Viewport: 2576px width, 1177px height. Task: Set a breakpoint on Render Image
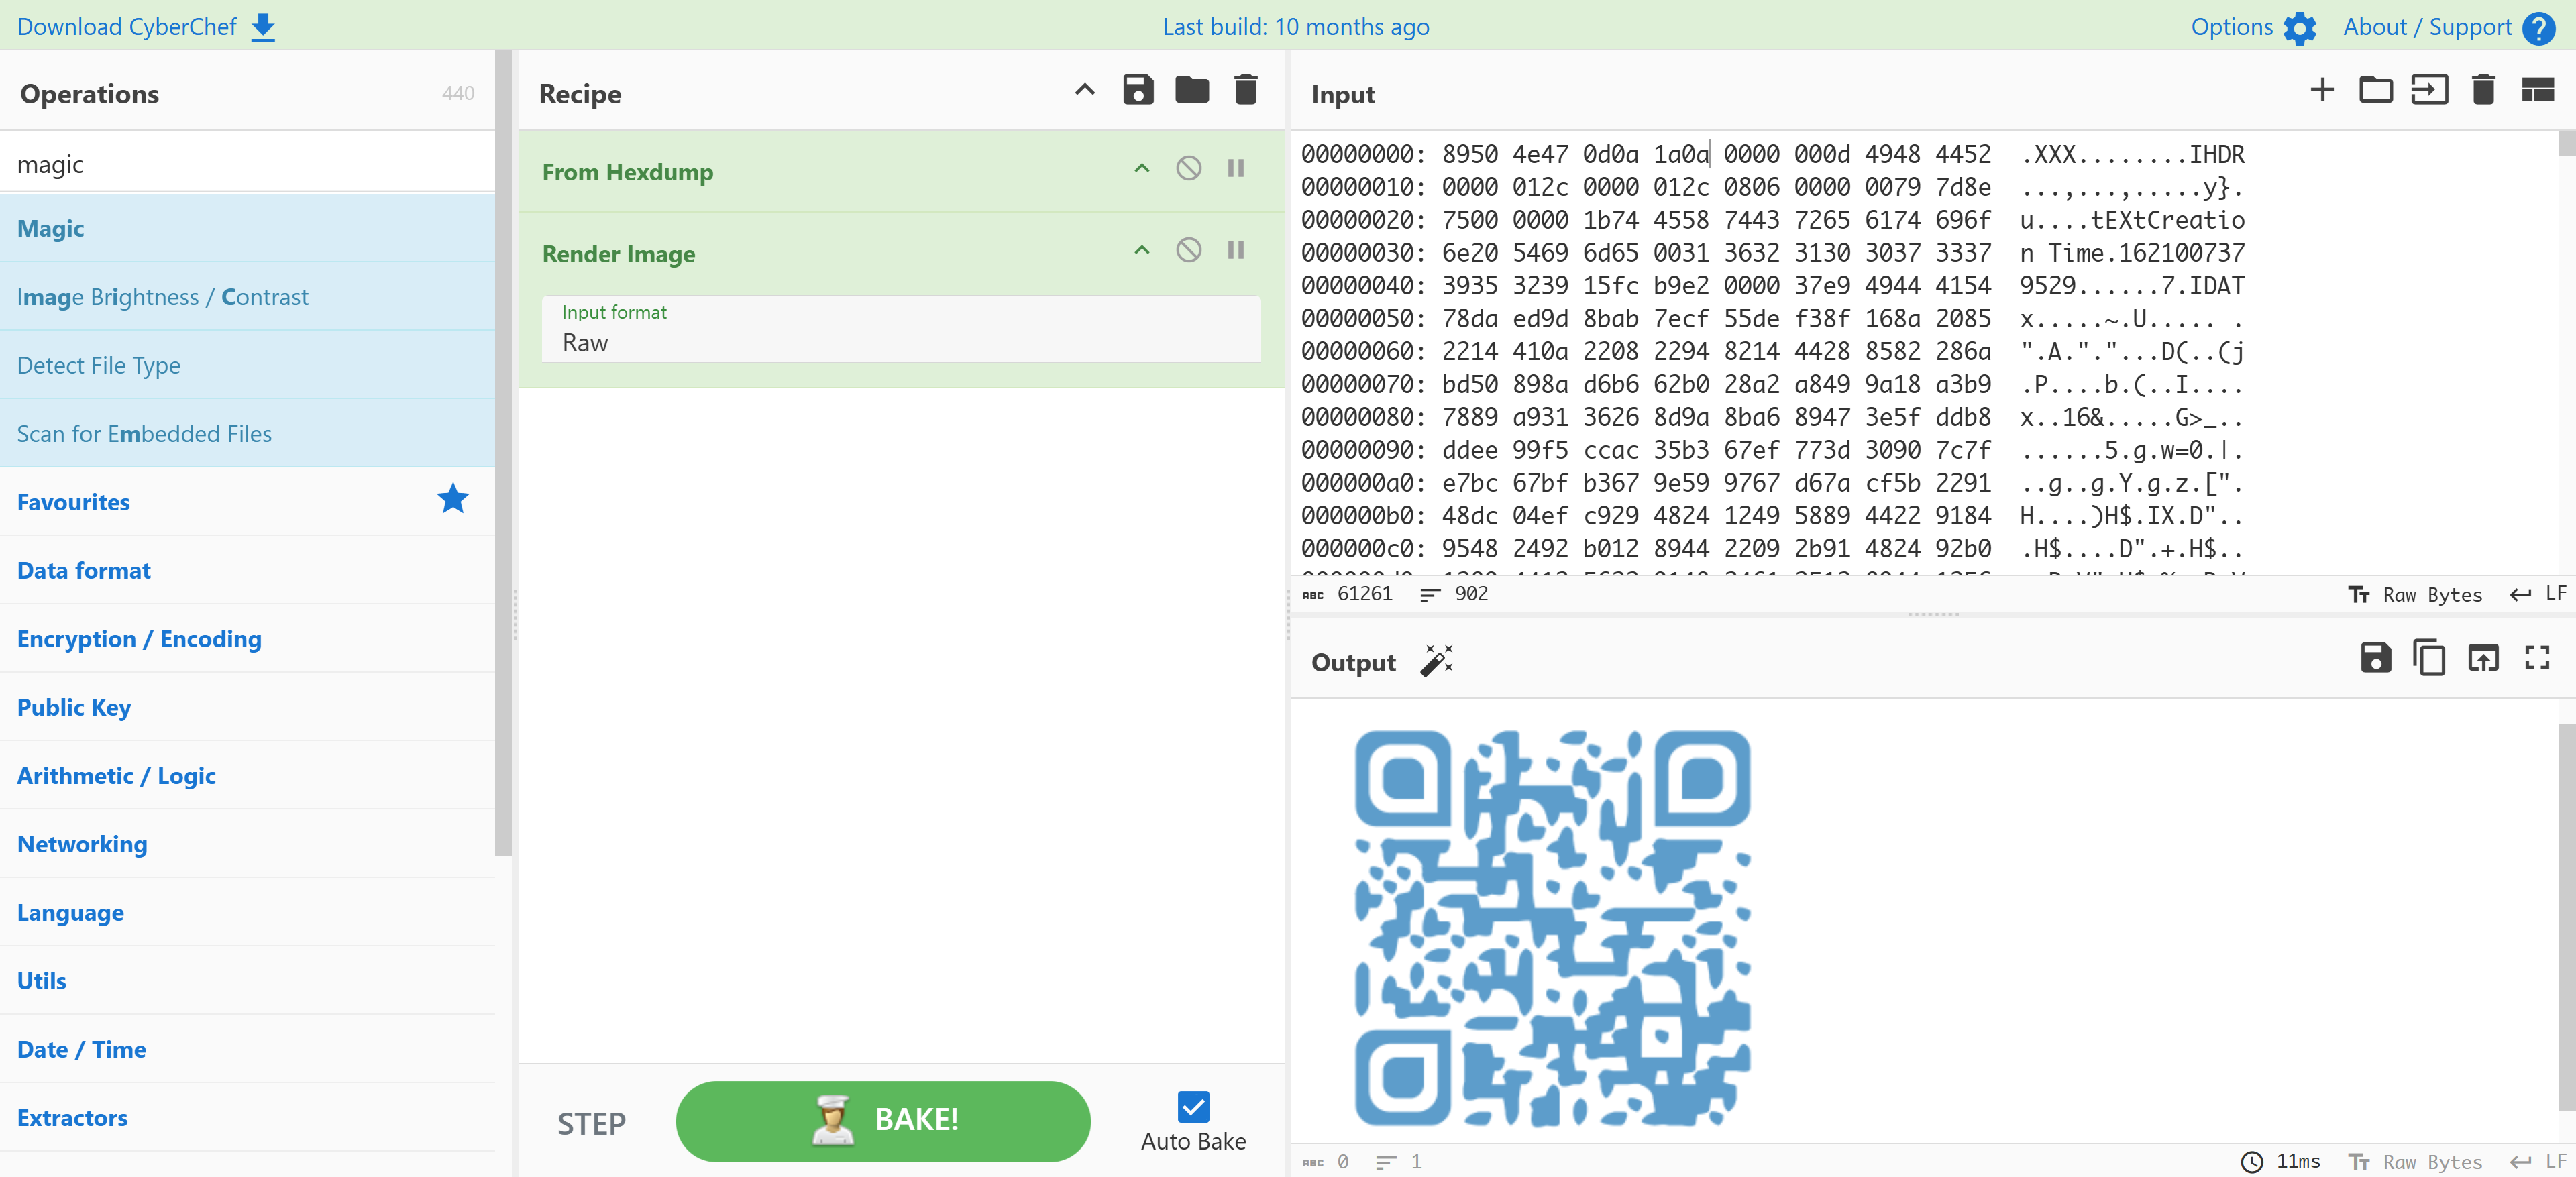click(1236, 250)
